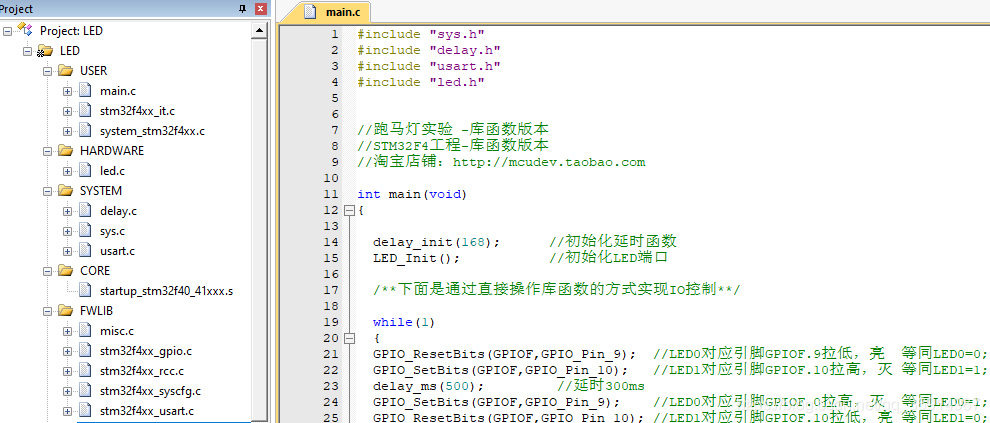Select main.c label in project tree
This screenshot has width=990, height=423.
(117, 91)
